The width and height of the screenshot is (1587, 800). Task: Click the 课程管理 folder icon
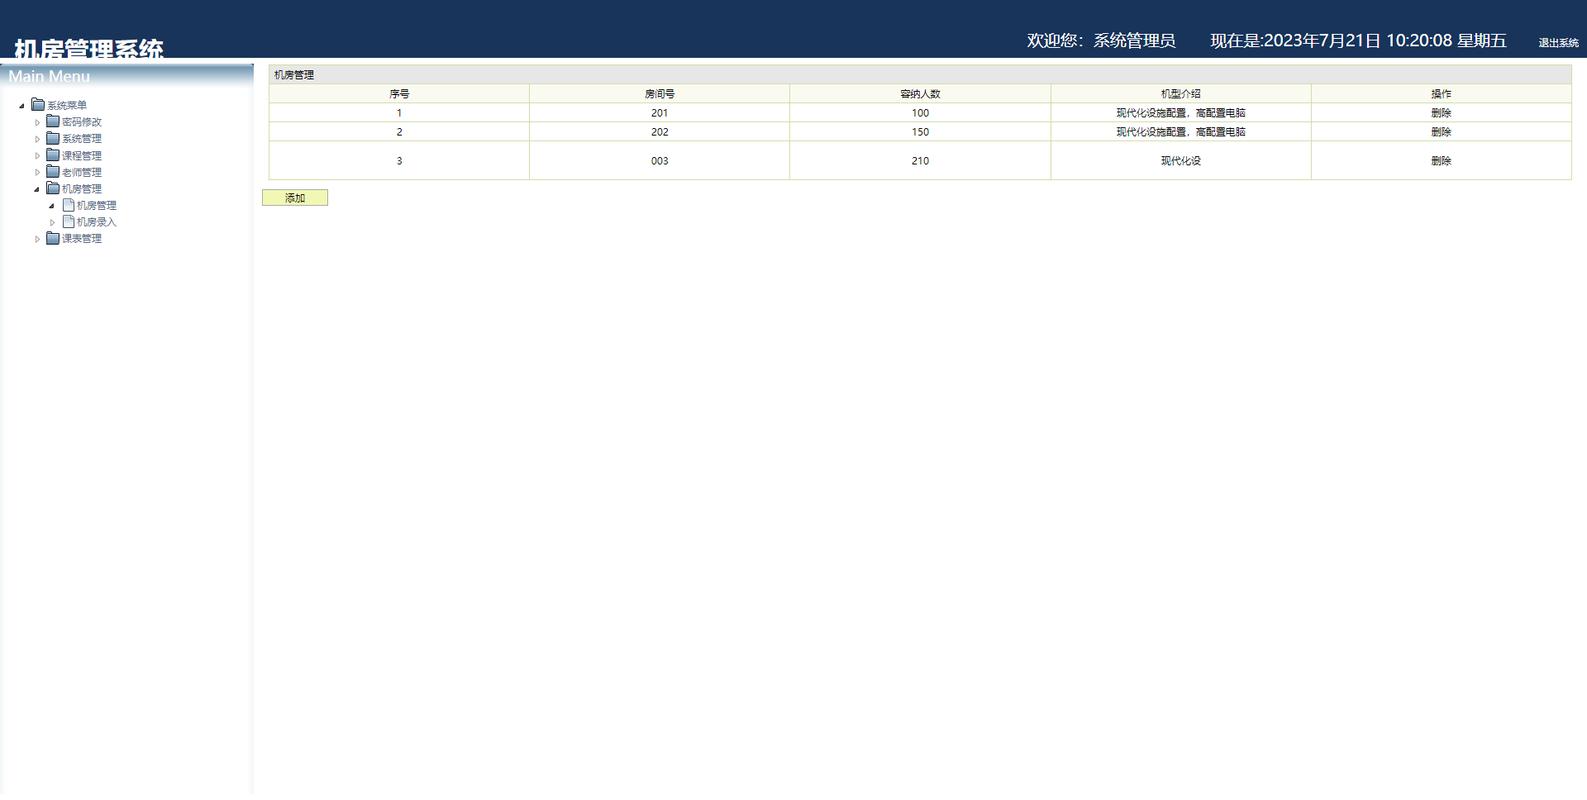[x=53, y=155]
